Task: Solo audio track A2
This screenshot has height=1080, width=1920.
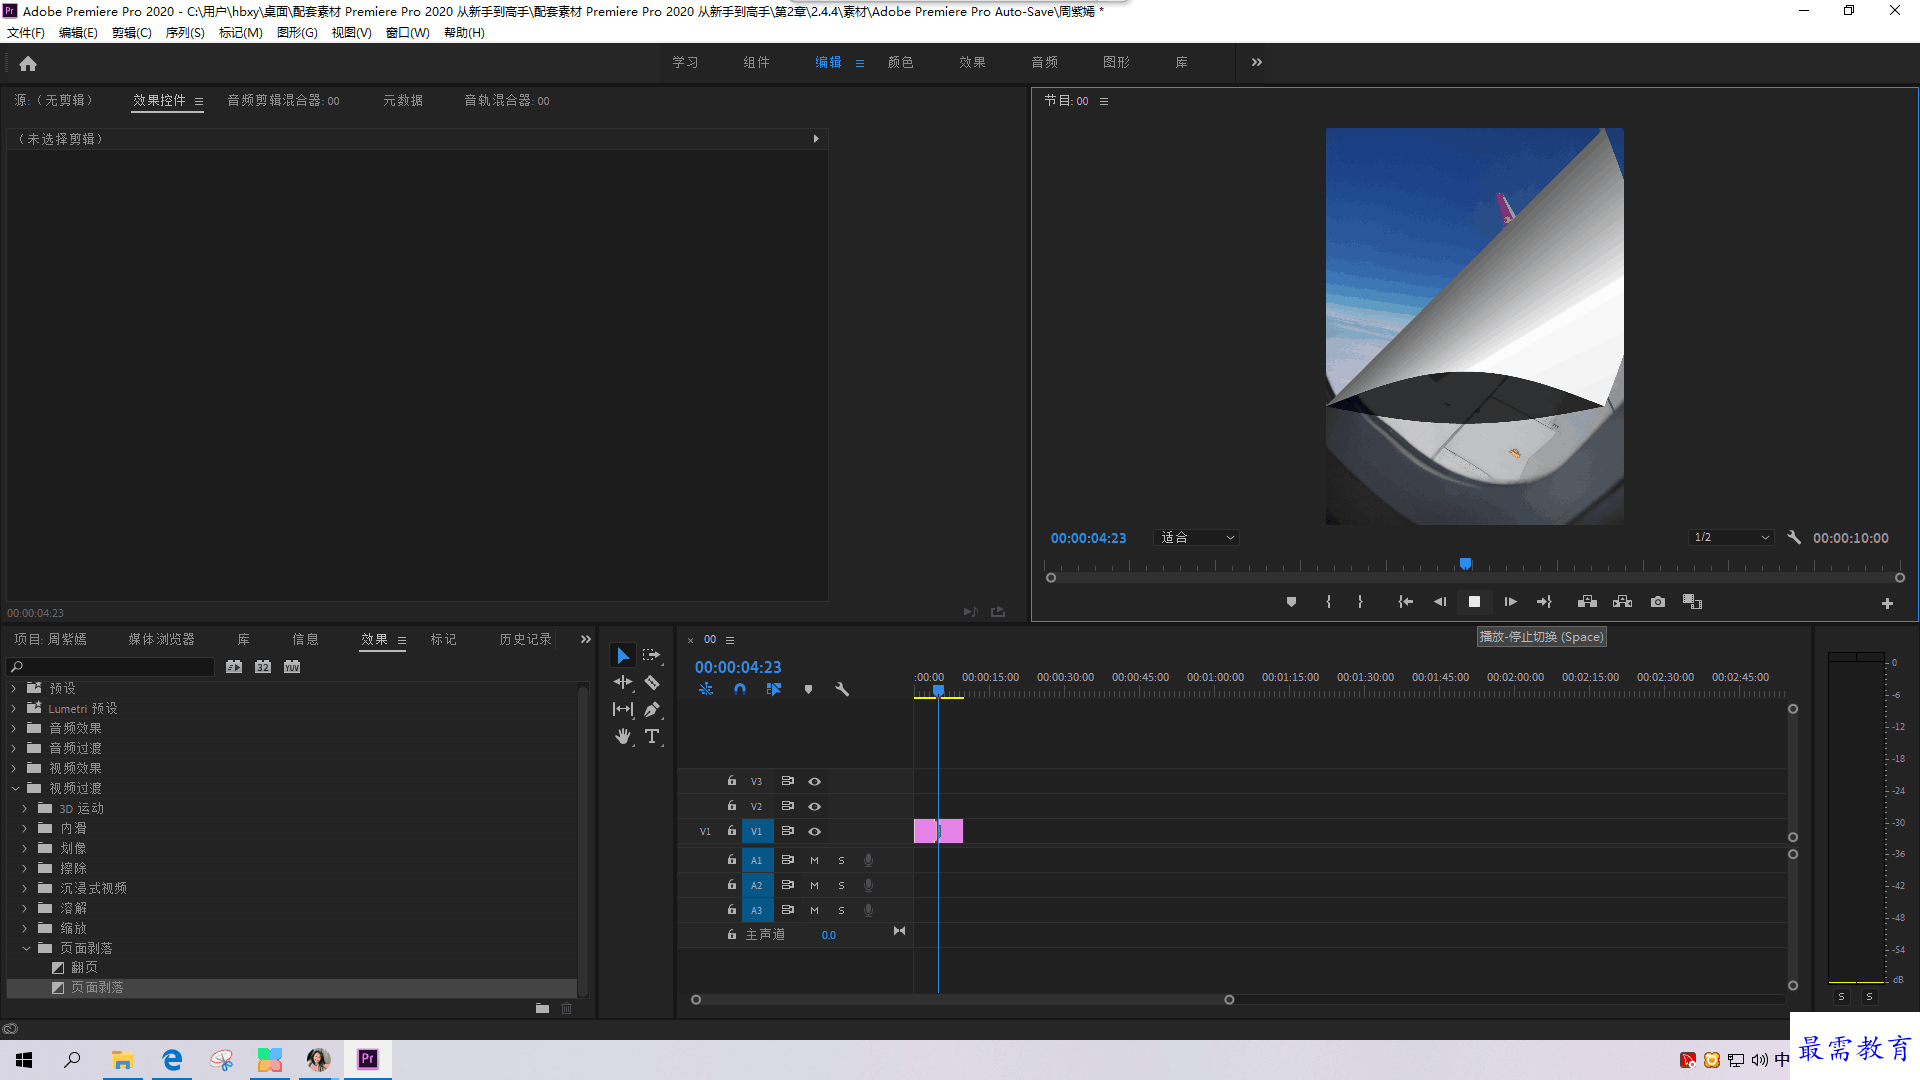Action: coord(841,885)
